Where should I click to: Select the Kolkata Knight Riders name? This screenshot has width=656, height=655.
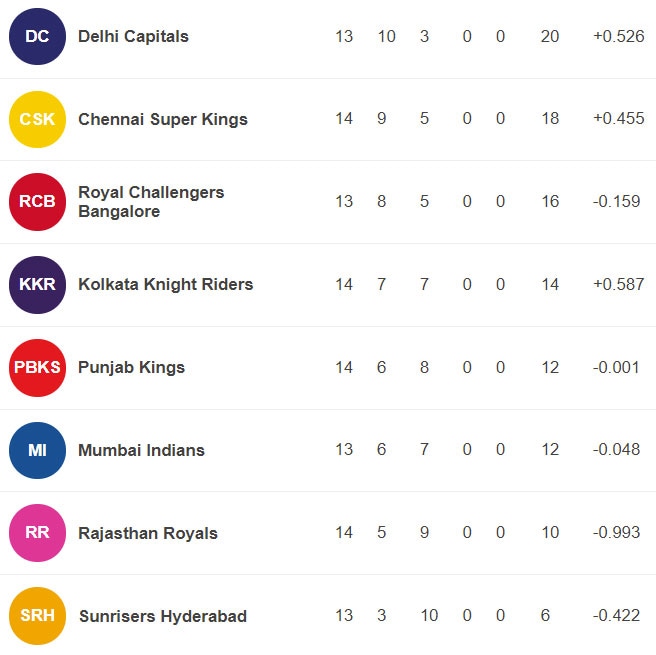coord(166,284)
